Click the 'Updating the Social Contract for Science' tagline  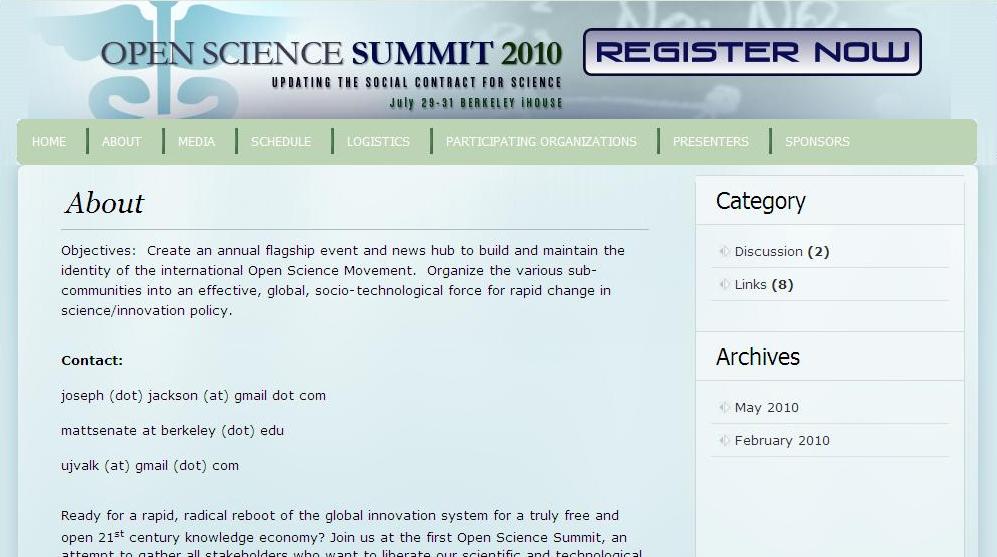[417, 83]
